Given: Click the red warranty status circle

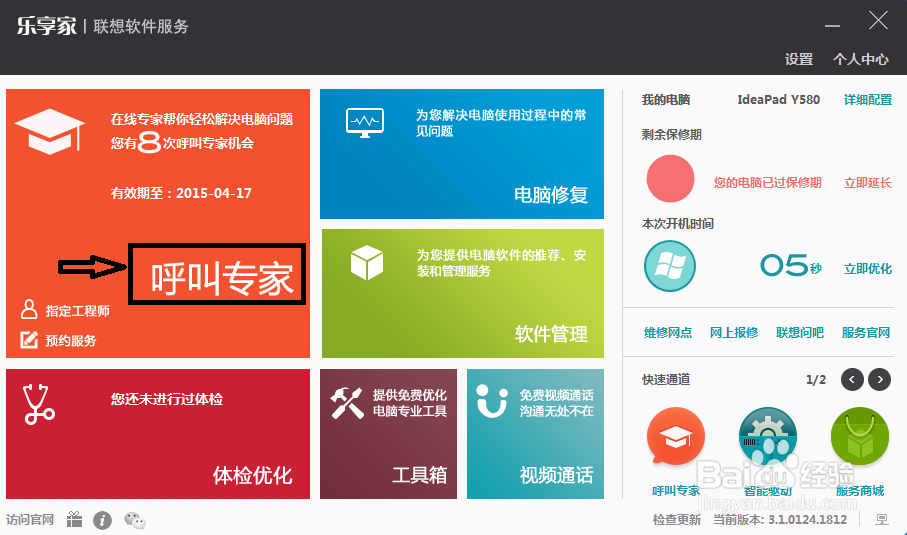Looking at the screenshot, I should tap(670, 179).
